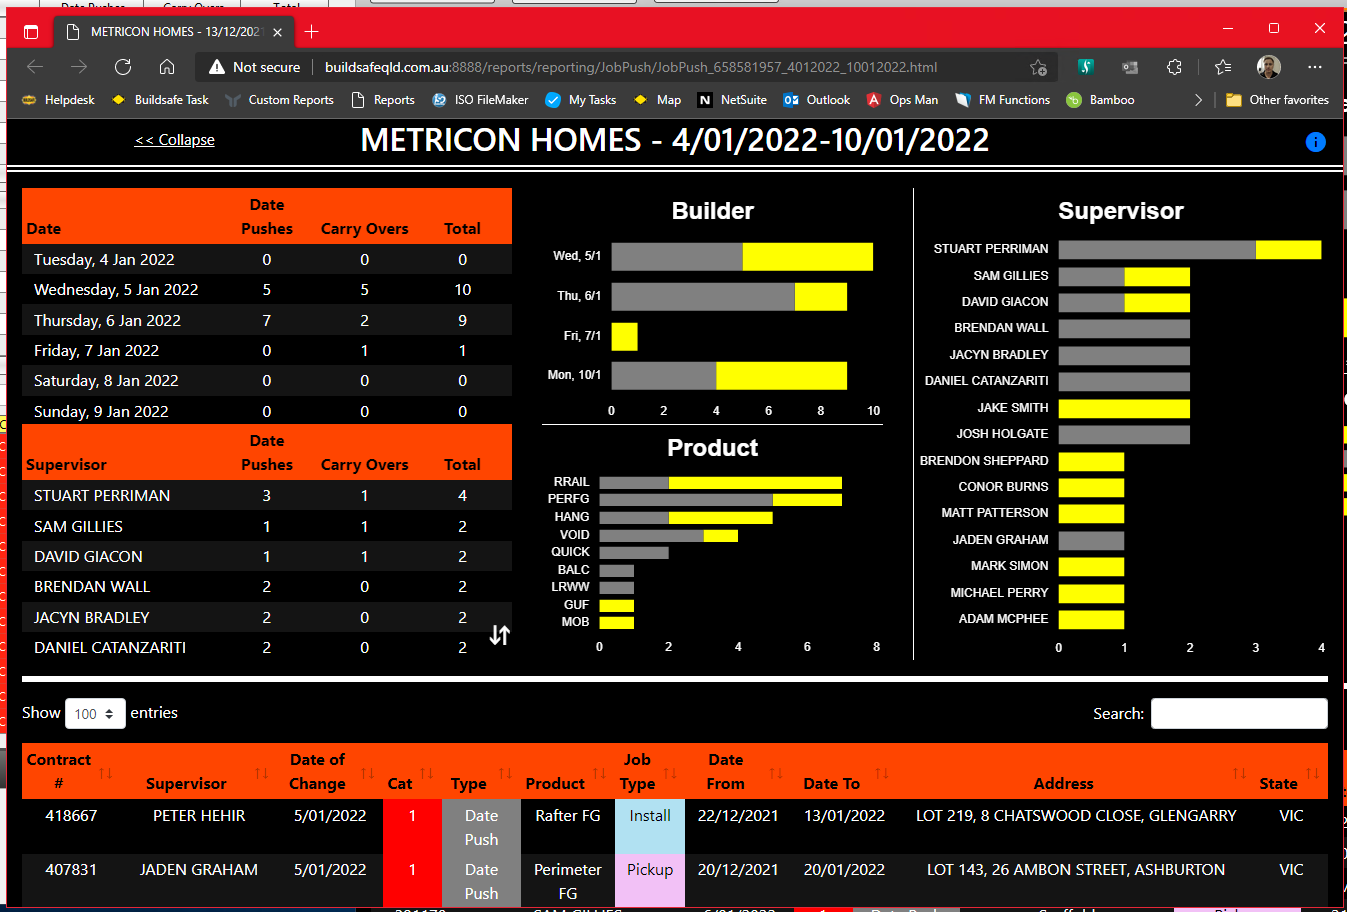Select DANIEL CATANZARITI in the supervisor table

tap(110, 647)
